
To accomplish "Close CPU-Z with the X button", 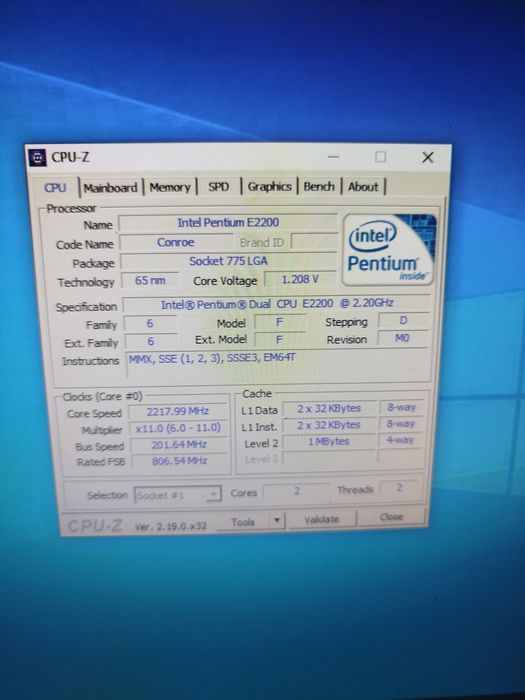I will [x=428, y=157].
